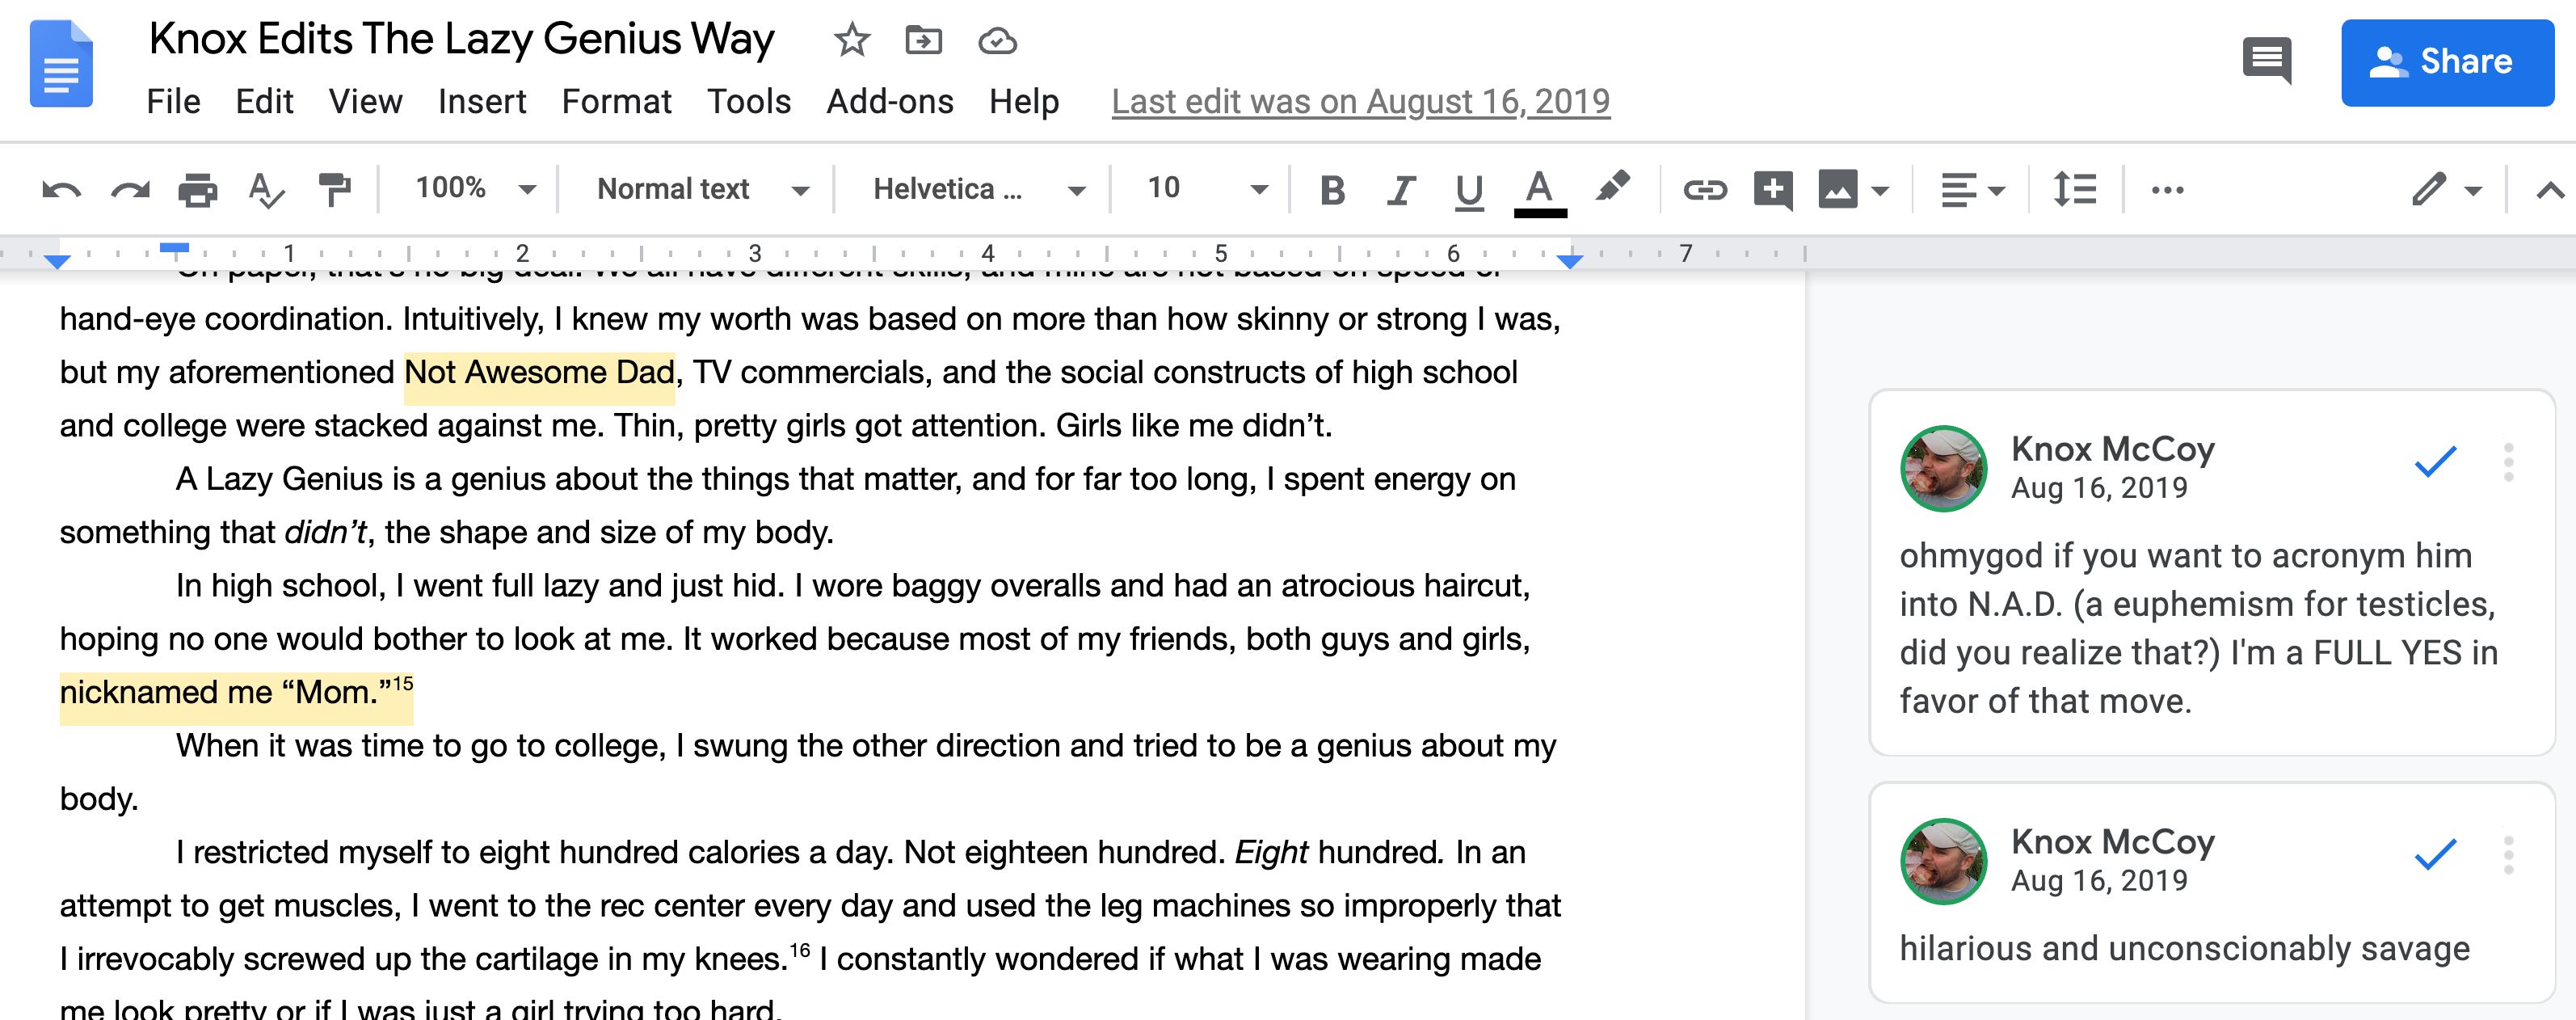Open the Format menu
Viewport: 2576px width, 1020px height.
coord(616,101)
